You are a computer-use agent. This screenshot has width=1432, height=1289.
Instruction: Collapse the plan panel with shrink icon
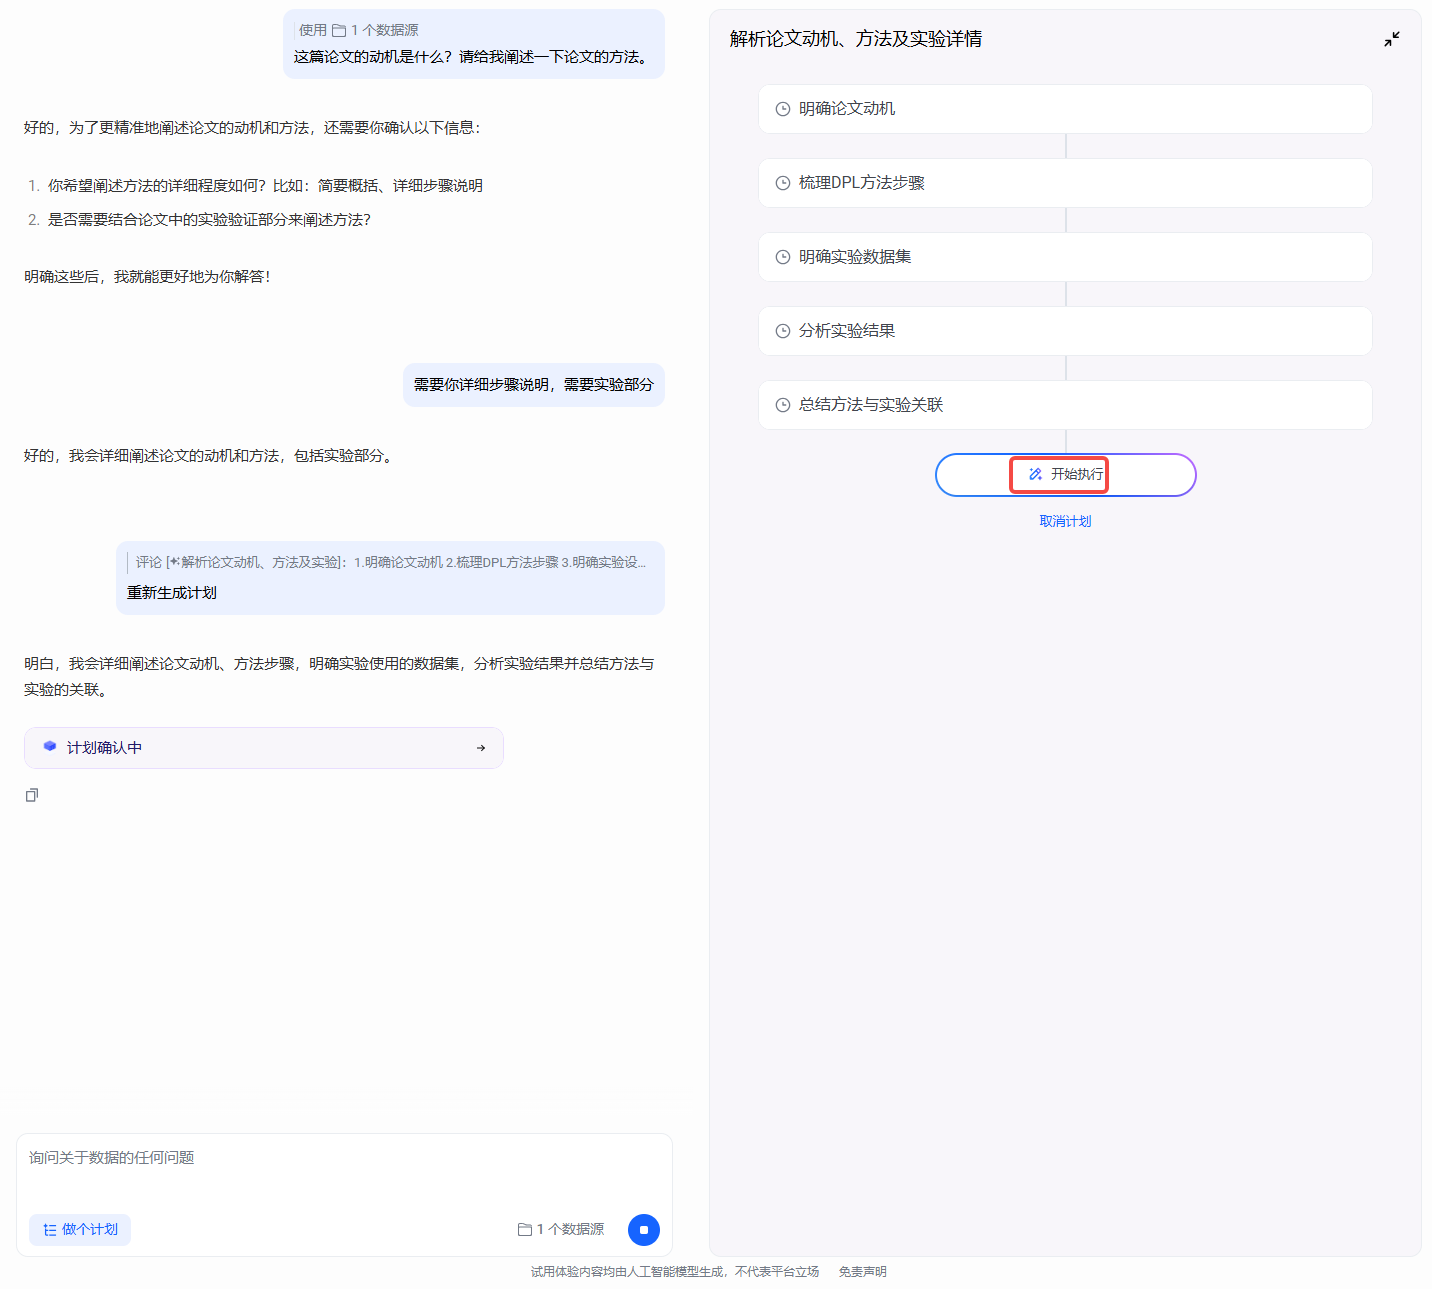click(1392, 39)
